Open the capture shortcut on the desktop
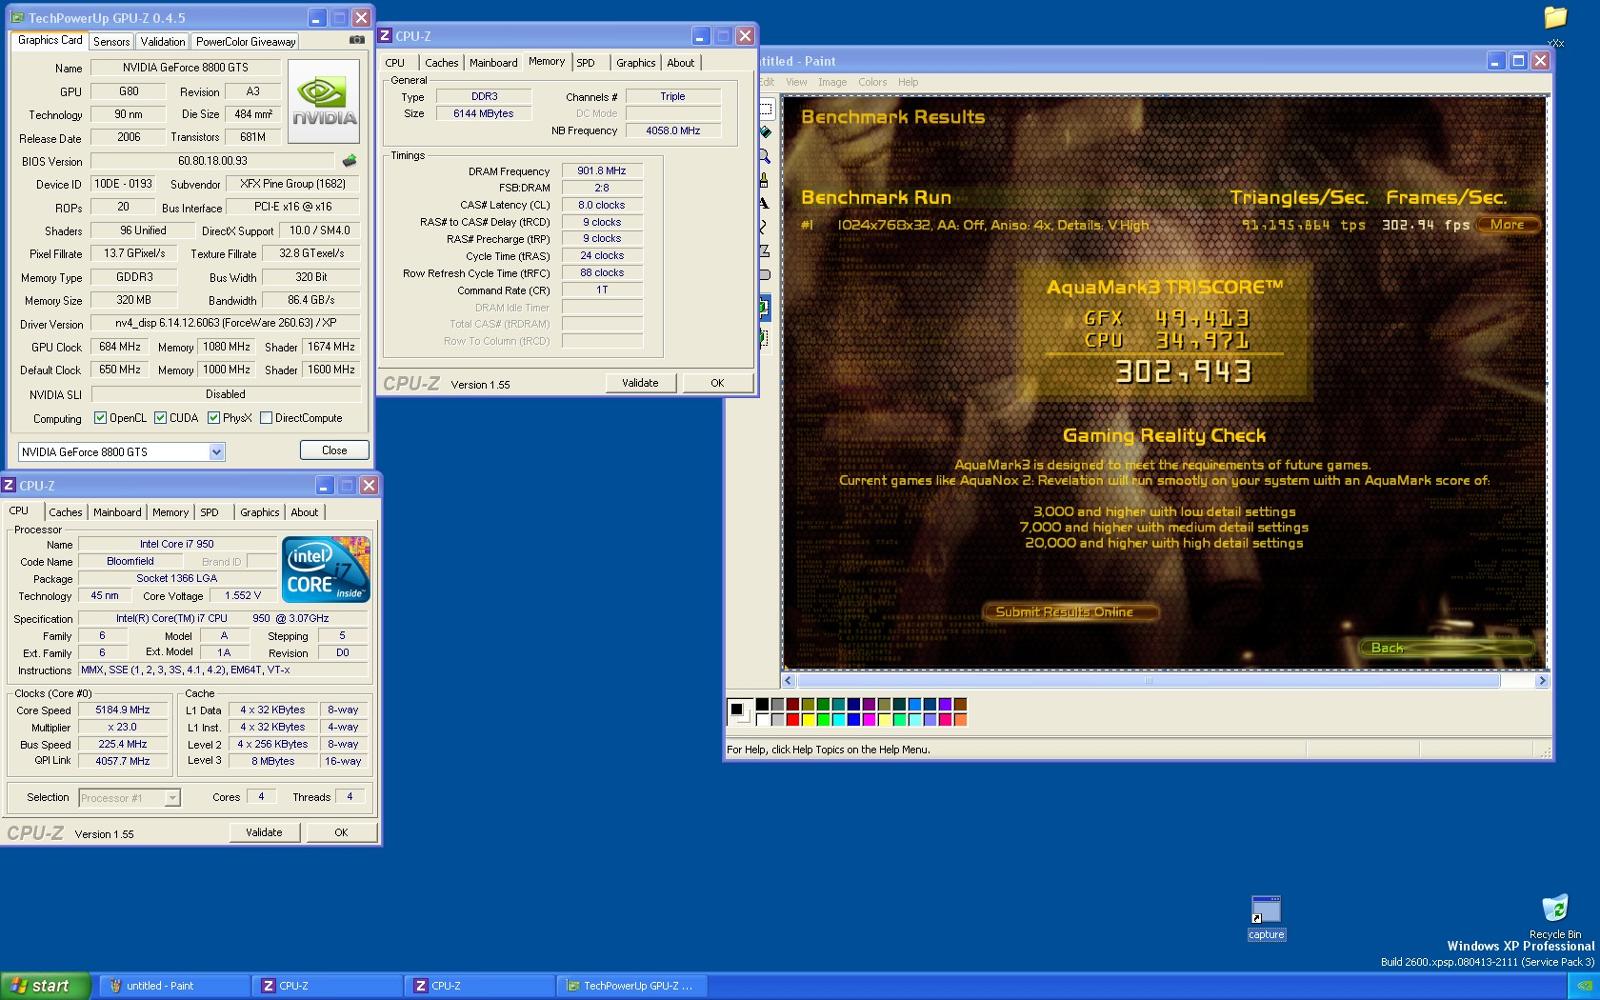The height and width of the screenshot is (1000, 1600). [x=1266, y=918]
